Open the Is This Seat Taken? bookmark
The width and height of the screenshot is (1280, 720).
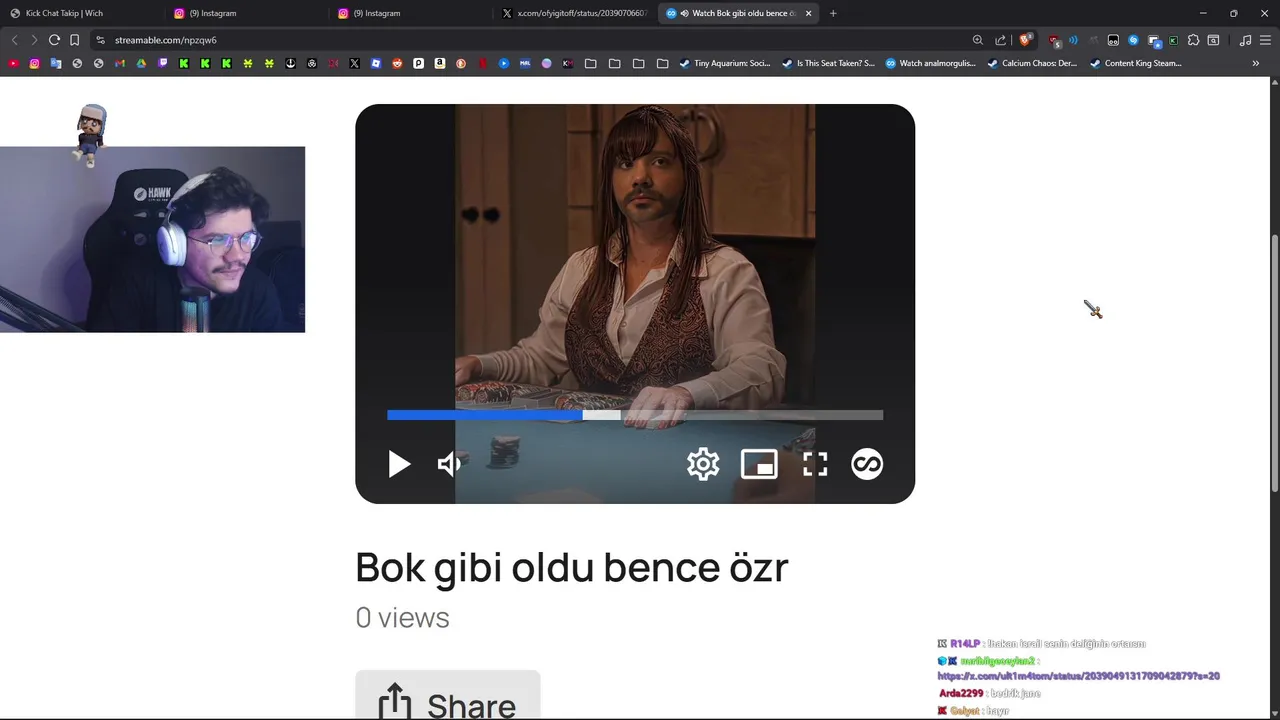coord(829,63)
